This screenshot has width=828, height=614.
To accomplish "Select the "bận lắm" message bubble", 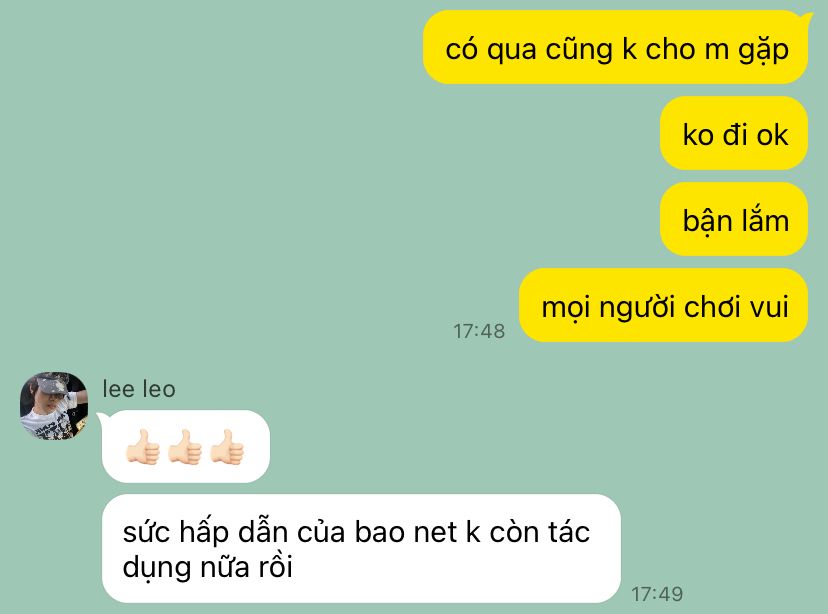I will tap(734, 219).
